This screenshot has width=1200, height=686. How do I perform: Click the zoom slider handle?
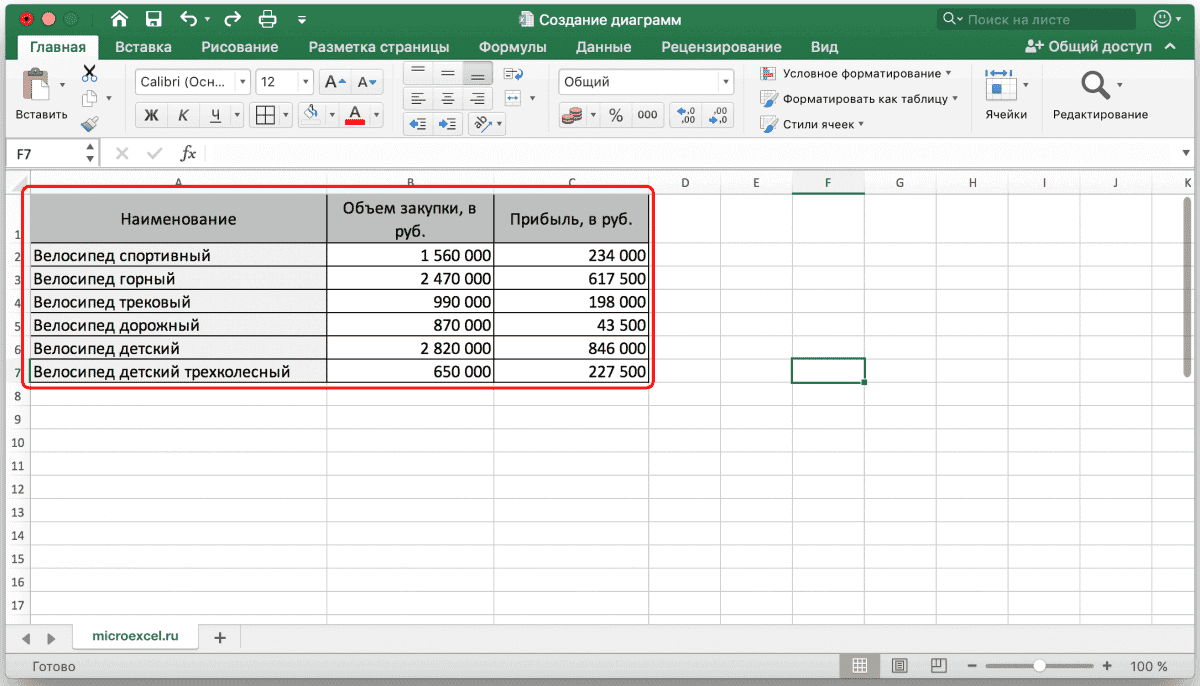click(x=1040, y=666)
